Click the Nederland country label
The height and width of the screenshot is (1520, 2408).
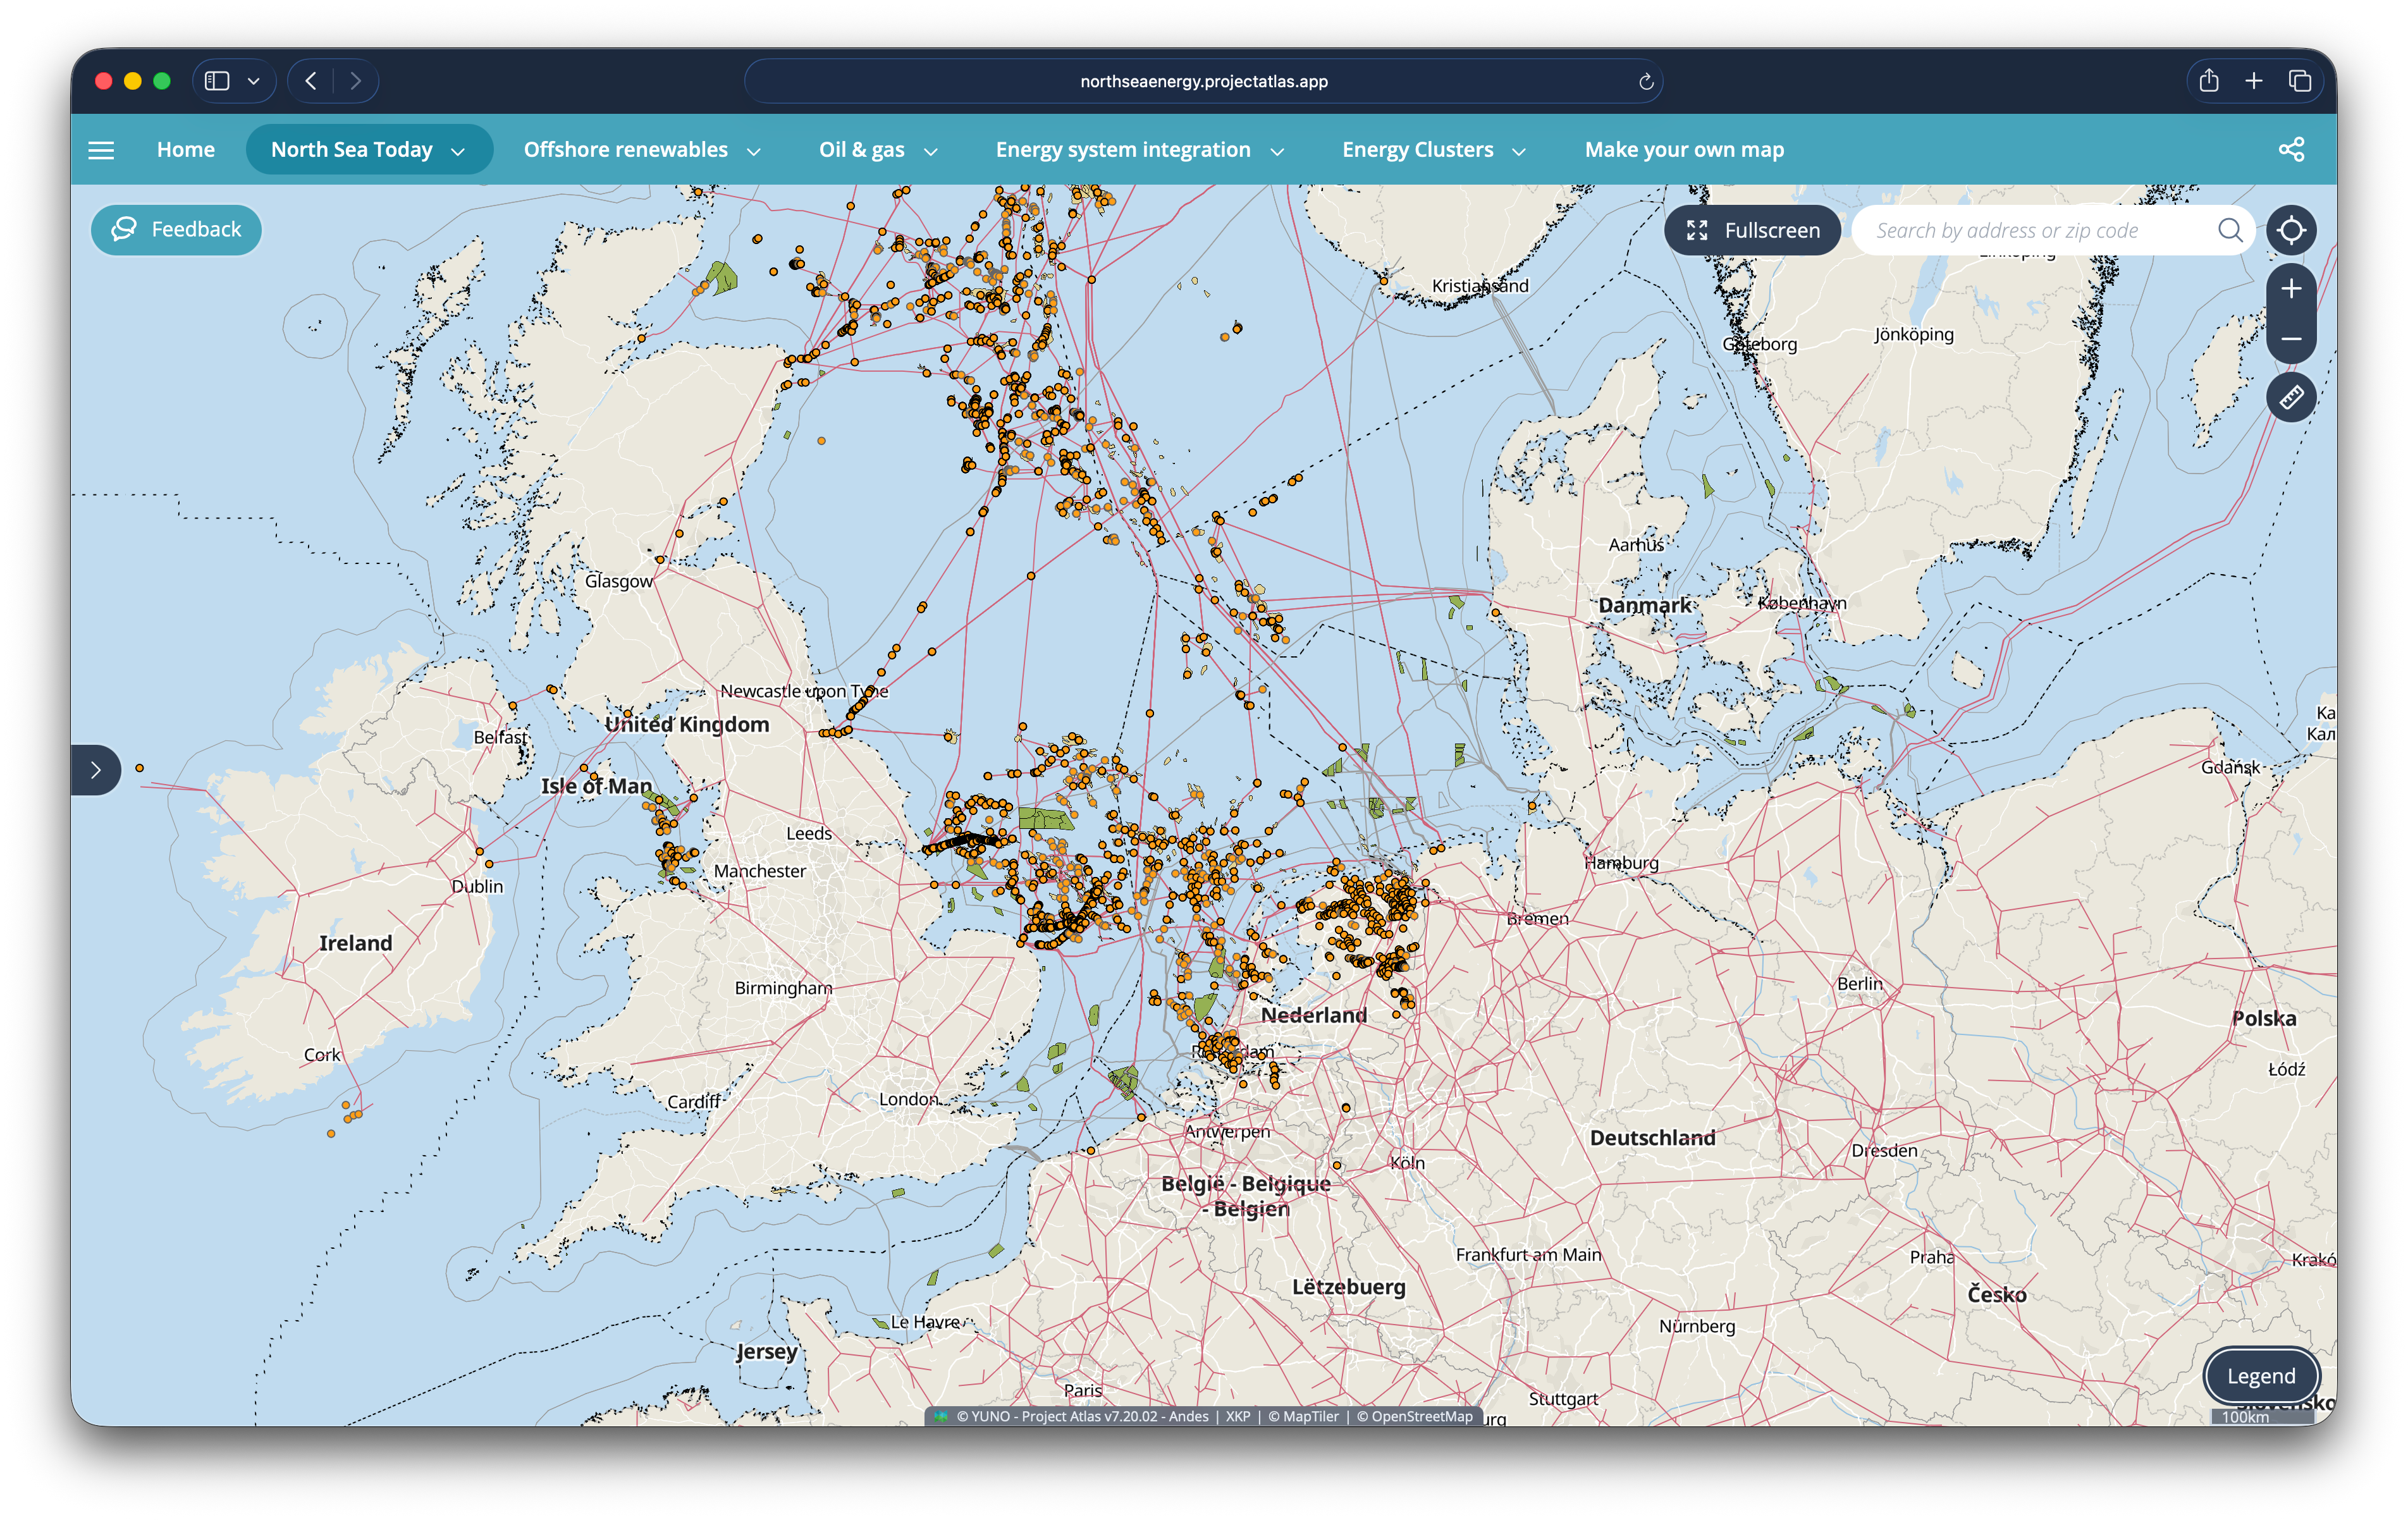1313,1015
